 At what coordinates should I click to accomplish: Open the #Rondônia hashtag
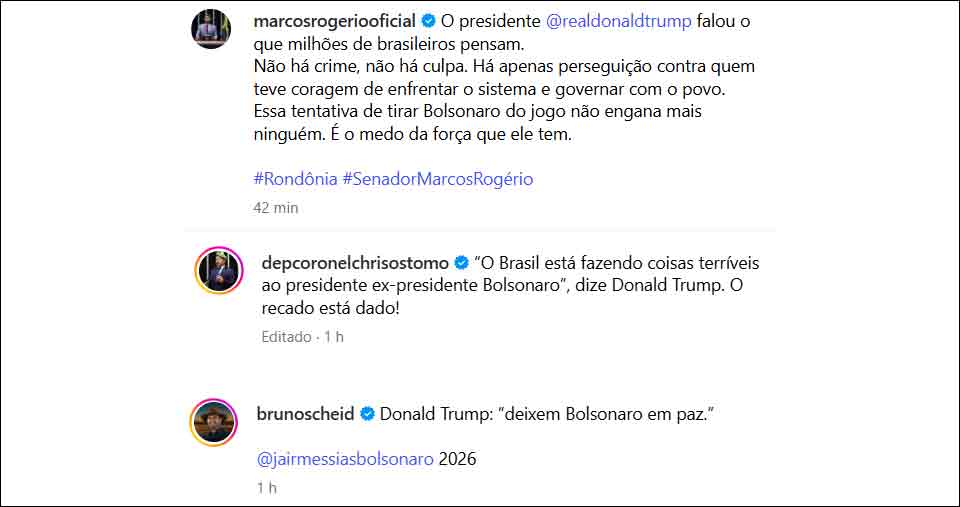click(x=295, y=179)
